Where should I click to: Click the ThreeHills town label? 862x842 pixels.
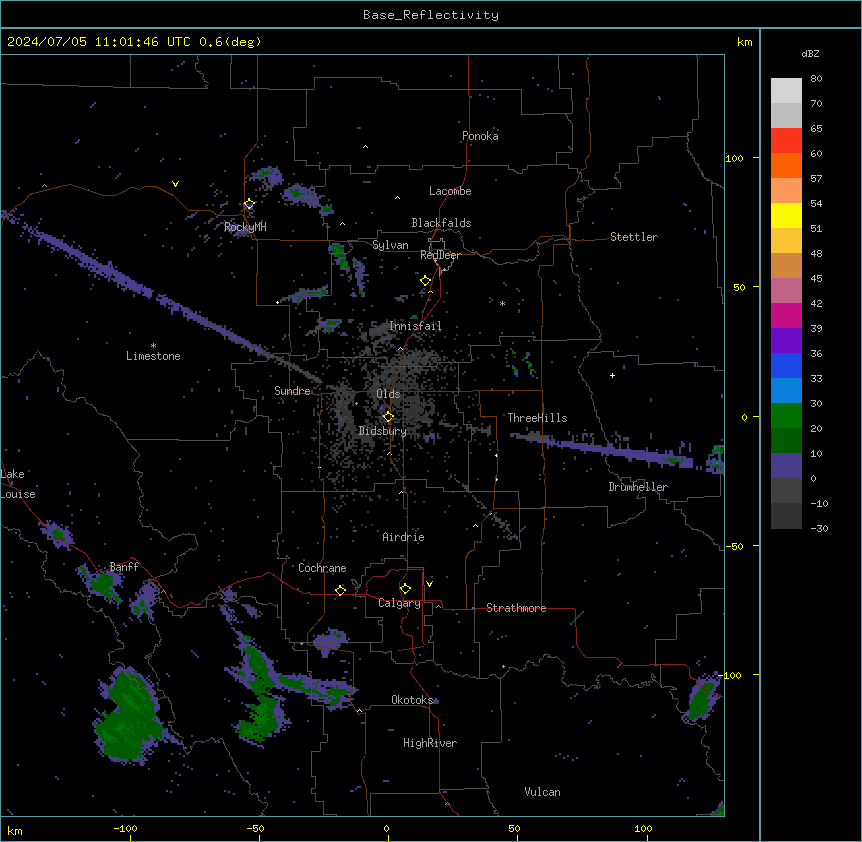[537, 418]
